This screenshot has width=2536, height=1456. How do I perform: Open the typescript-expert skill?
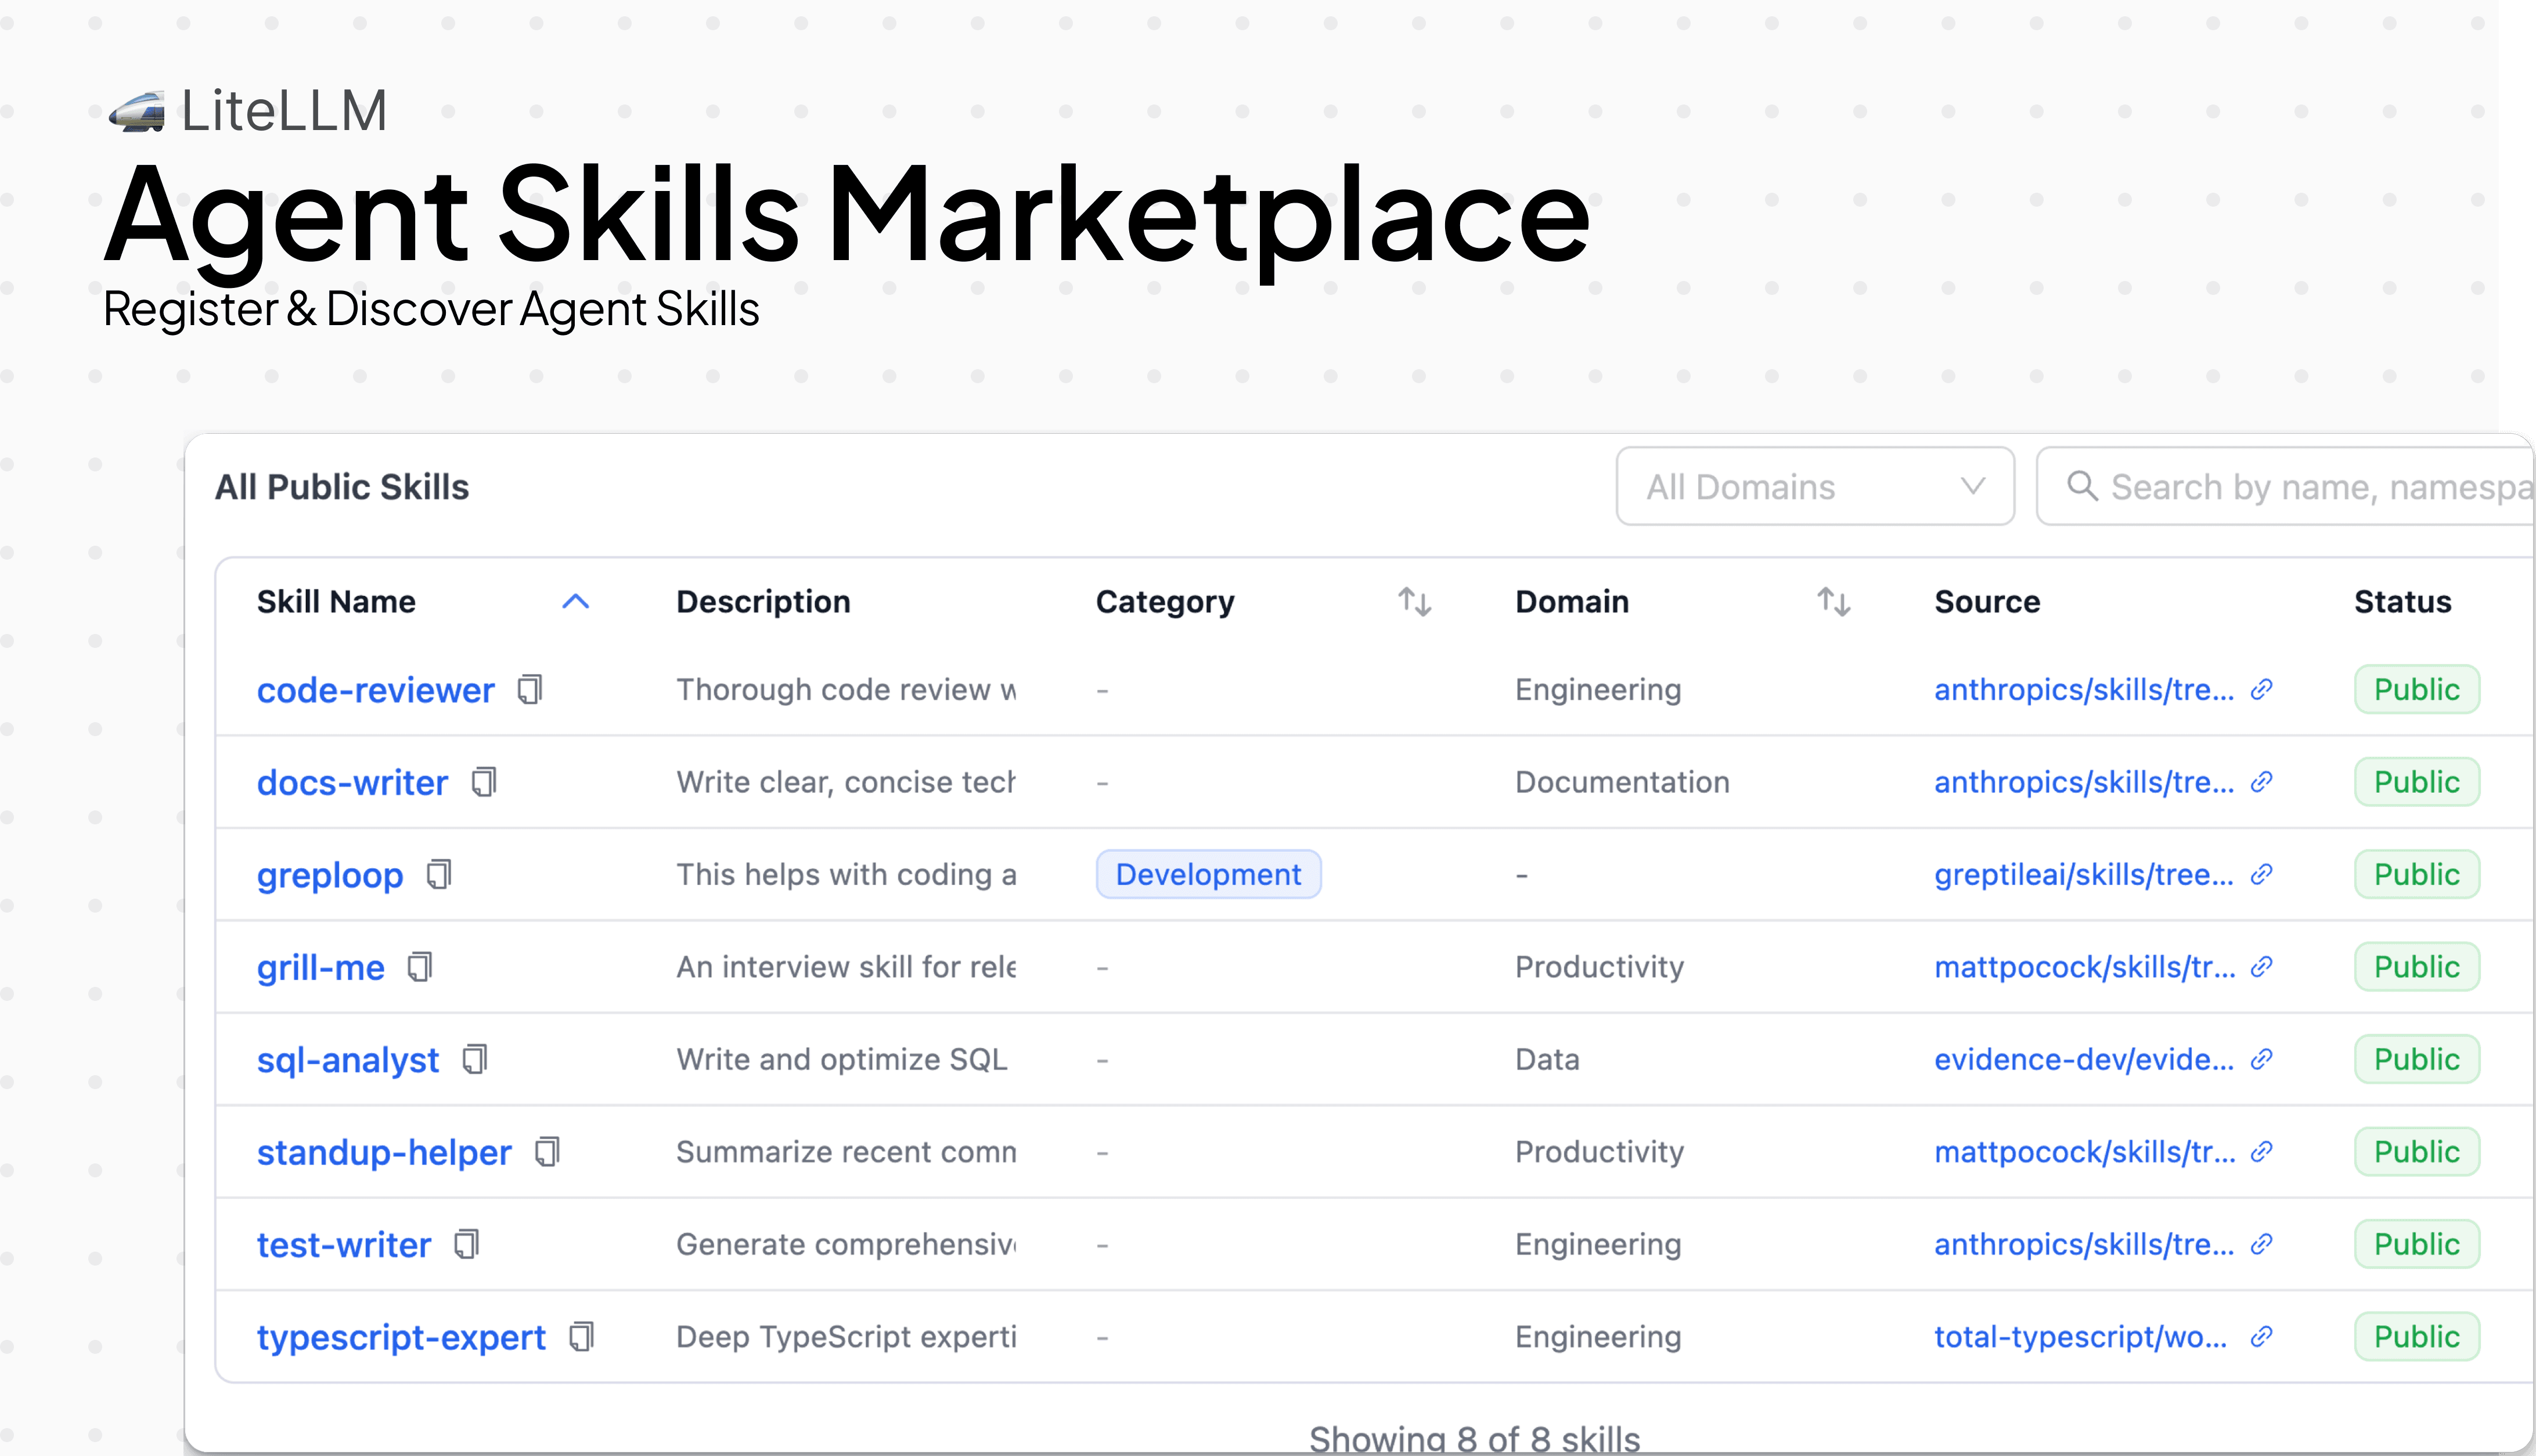(x=401, y=1337)
